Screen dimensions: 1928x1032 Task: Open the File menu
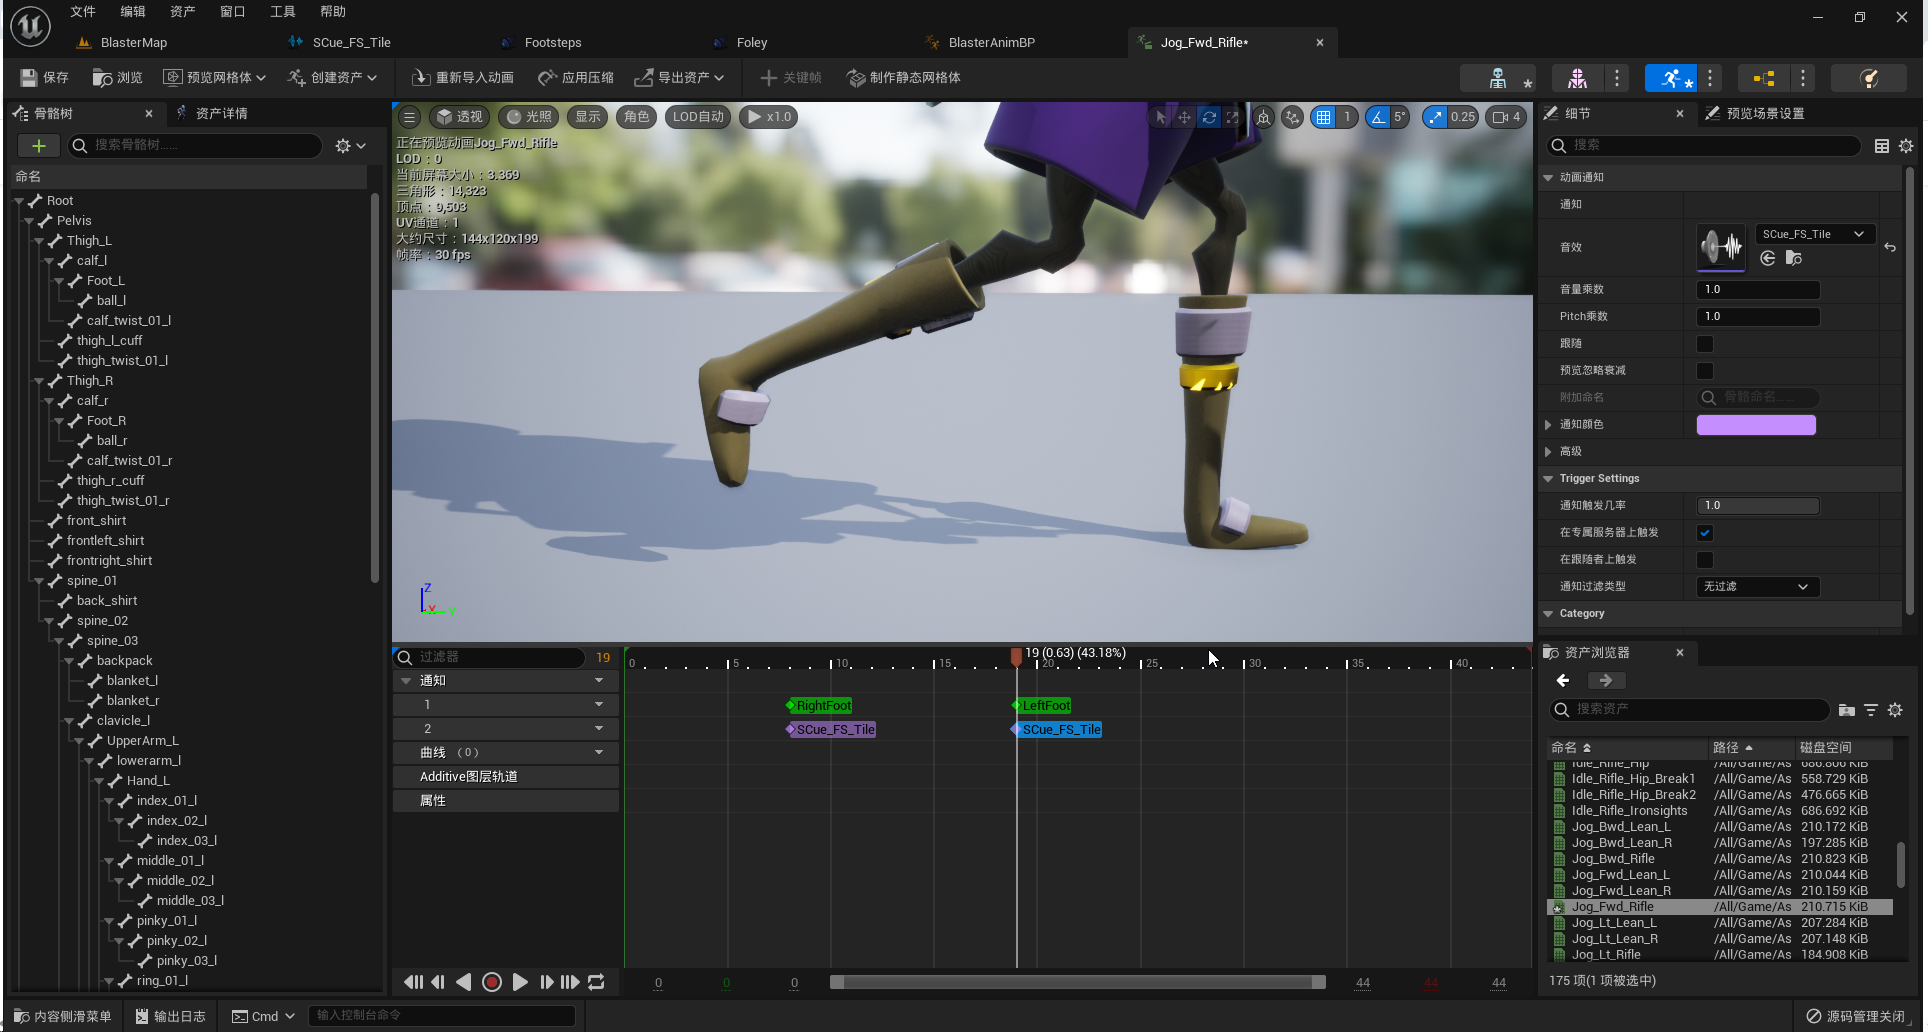(x=83, y=12)
